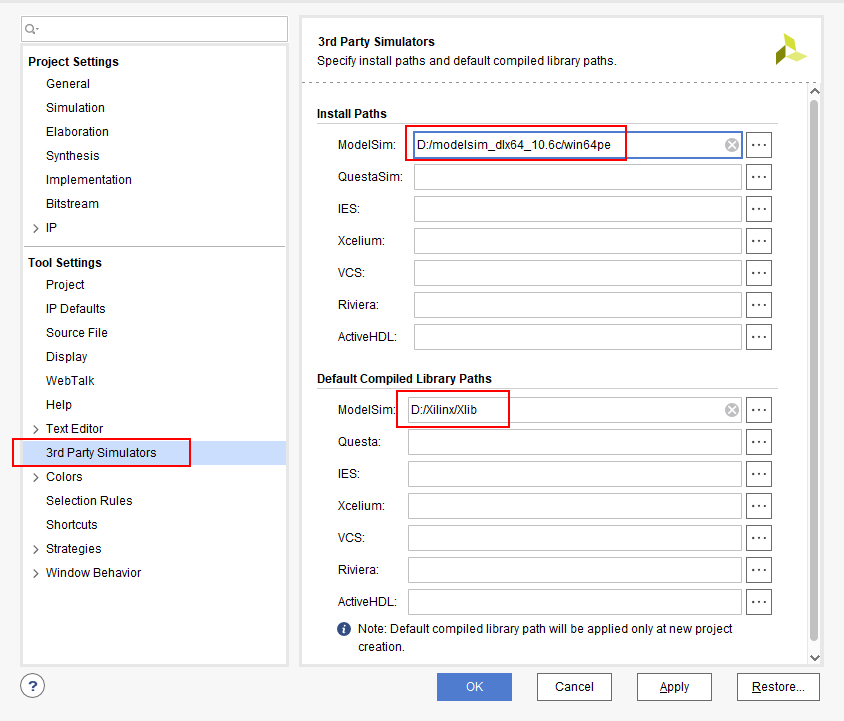Image resolution: width=844 pixels, height=721 pixels.
Task: Open the help question mark button
Action: [x=32, y=686]
